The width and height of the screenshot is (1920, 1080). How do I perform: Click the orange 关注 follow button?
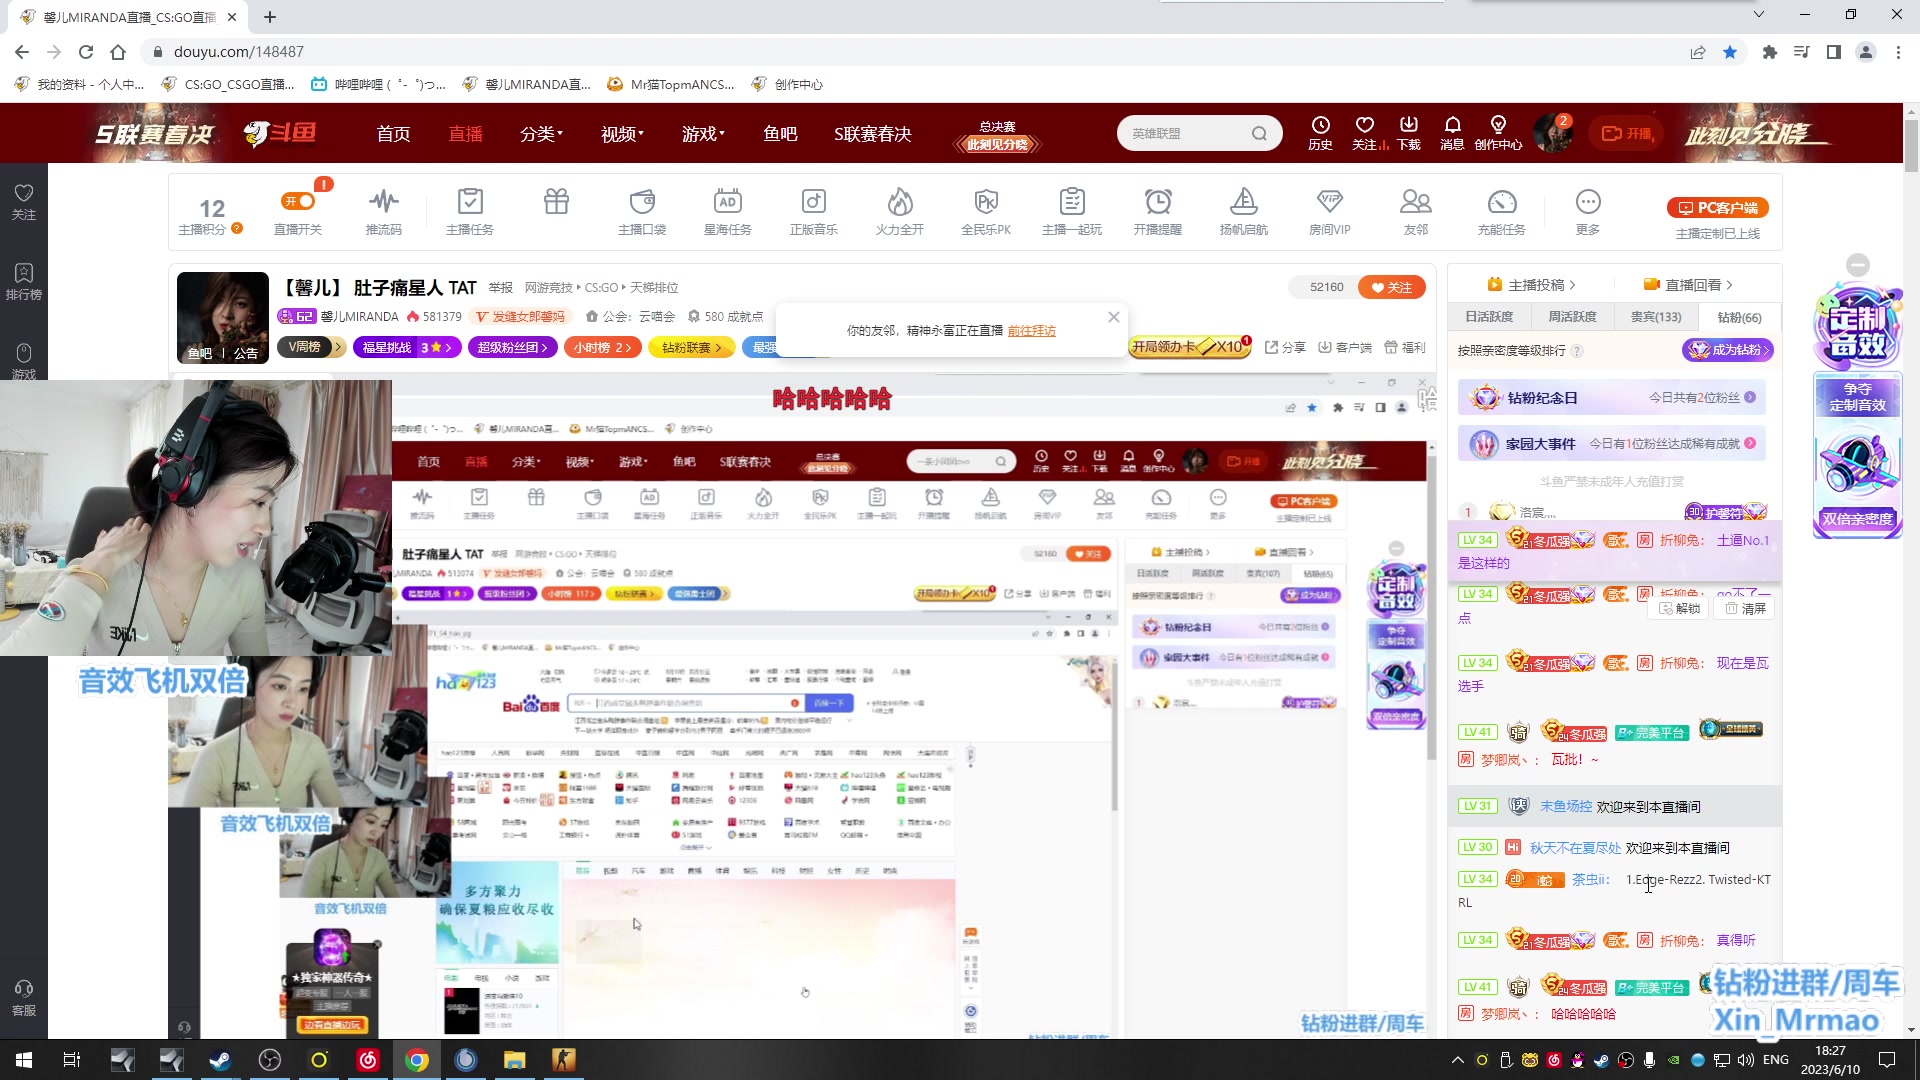coord(1391,287)
